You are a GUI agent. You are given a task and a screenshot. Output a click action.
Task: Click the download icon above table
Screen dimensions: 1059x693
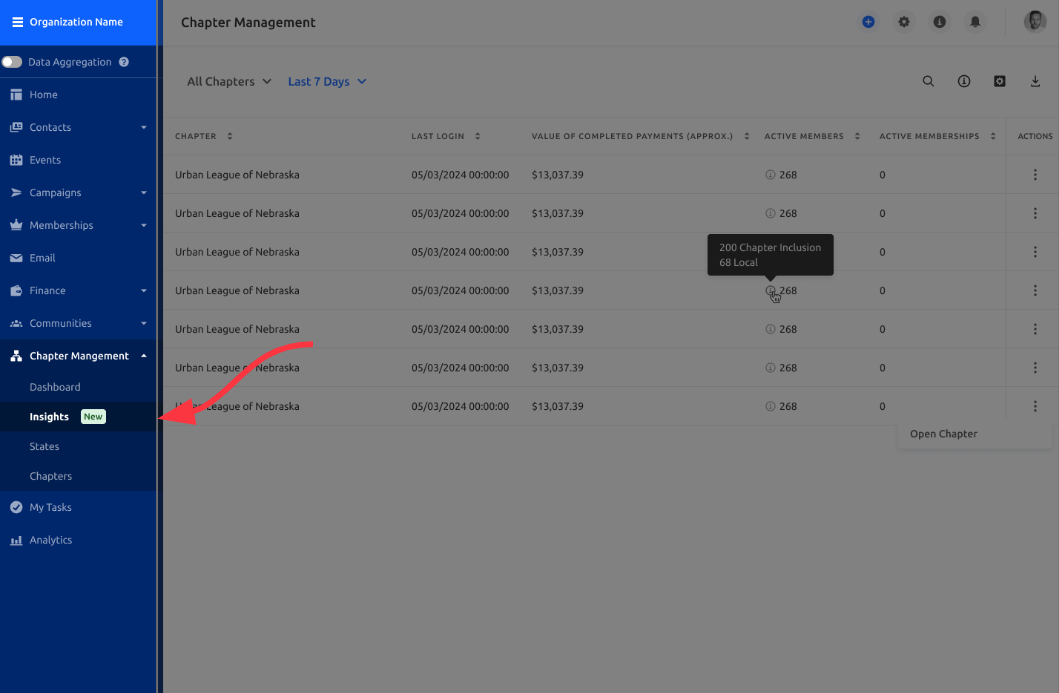coord(1035,81)
